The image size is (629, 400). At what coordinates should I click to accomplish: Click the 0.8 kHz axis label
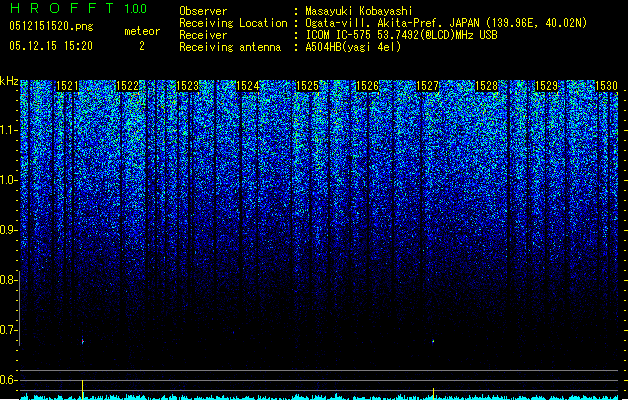pyautogui.click(x=8, y=280)
